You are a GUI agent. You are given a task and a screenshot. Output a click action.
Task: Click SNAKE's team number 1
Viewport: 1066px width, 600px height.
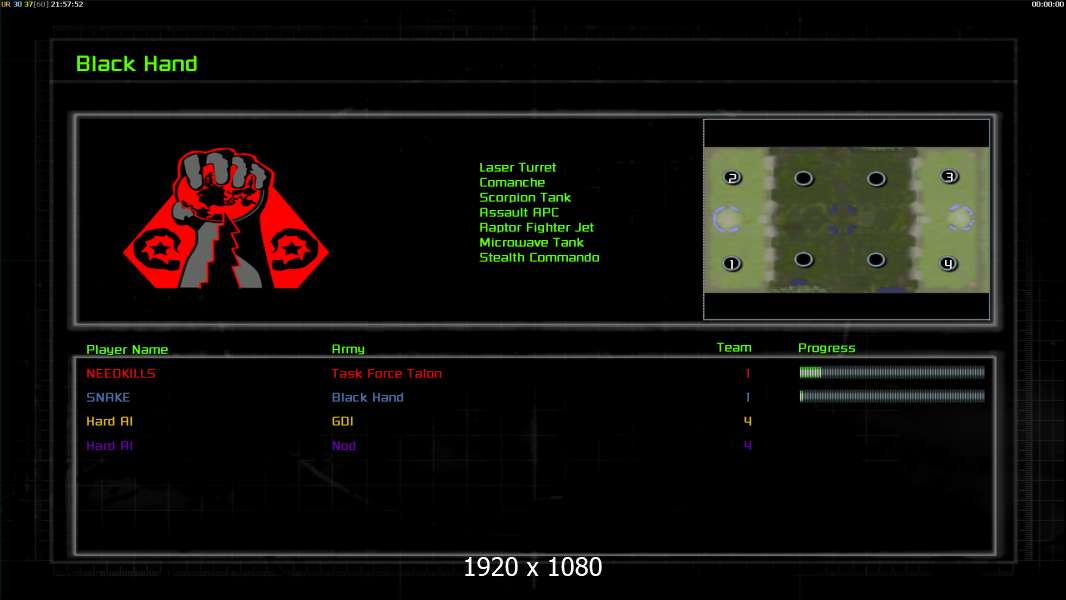pyautogui.click(x=747, y=398)
